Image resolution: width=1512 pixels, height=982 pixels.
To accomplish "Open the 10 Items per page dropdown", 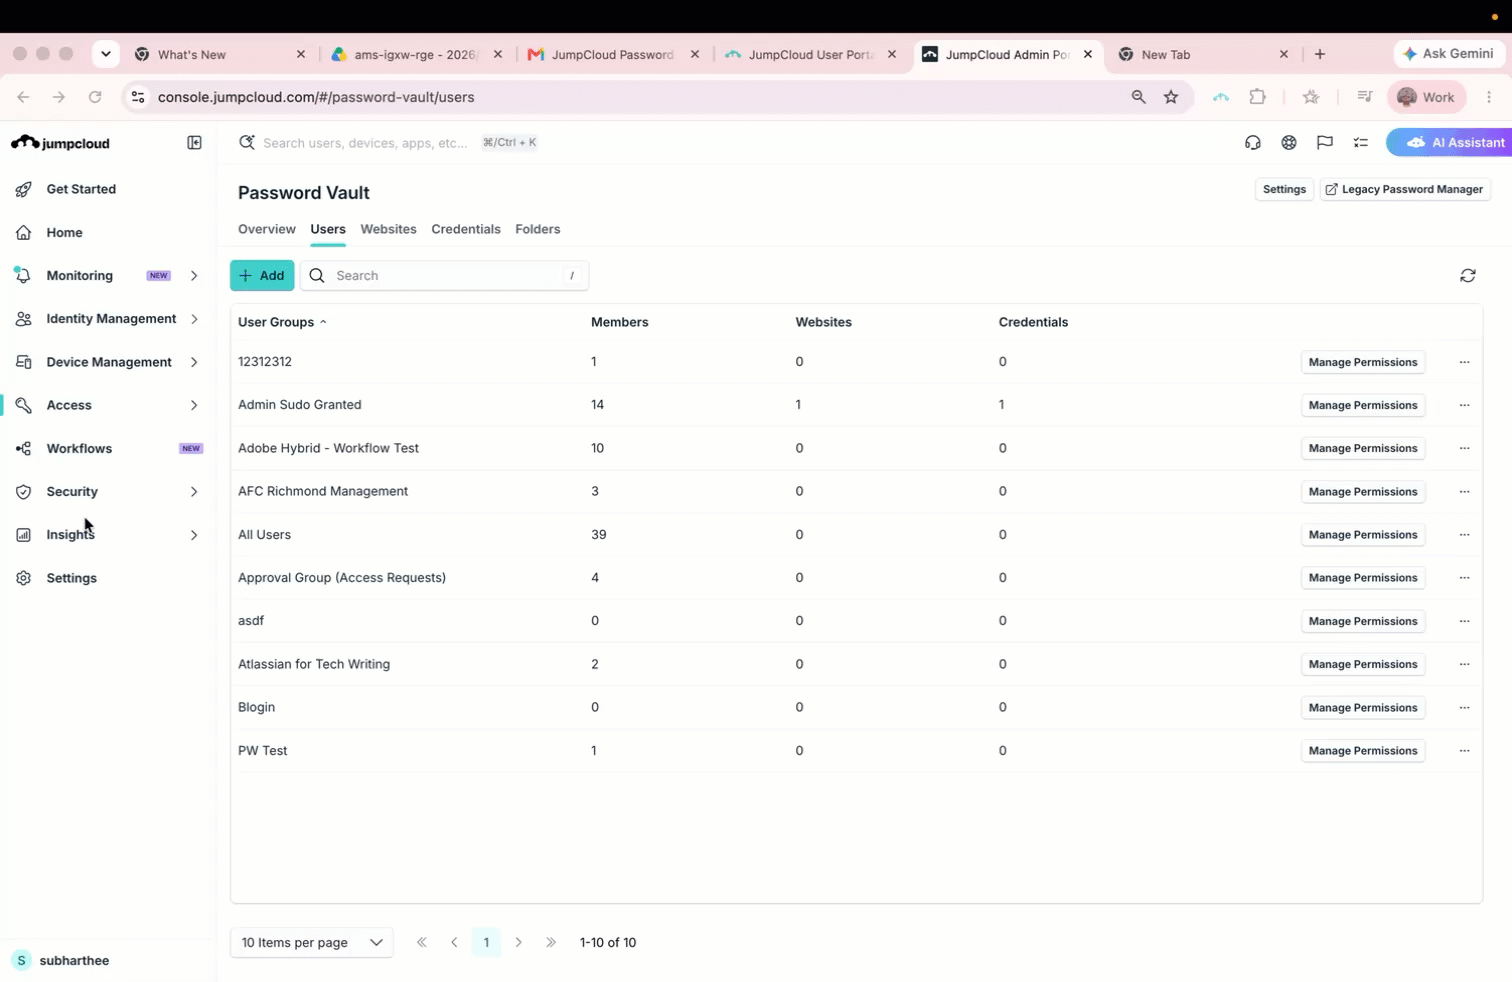I will 312,942.
